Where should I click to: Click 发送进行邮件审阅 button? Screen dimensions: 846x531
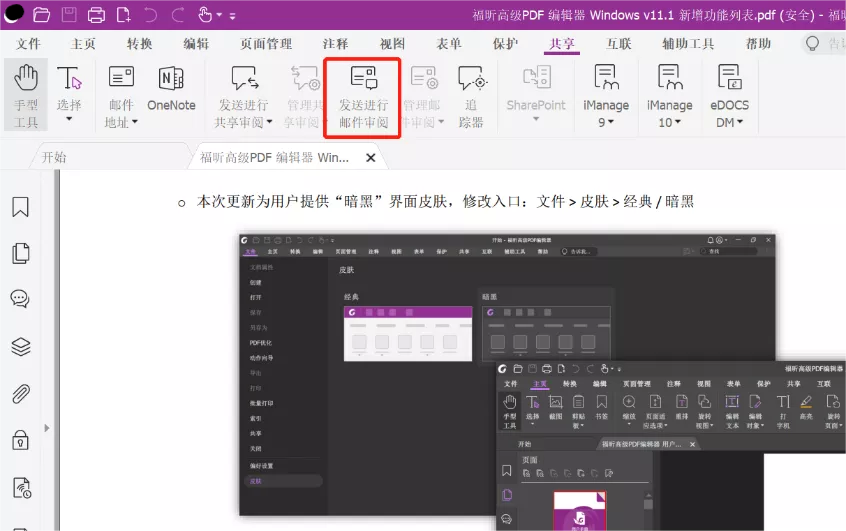[363, 96]
